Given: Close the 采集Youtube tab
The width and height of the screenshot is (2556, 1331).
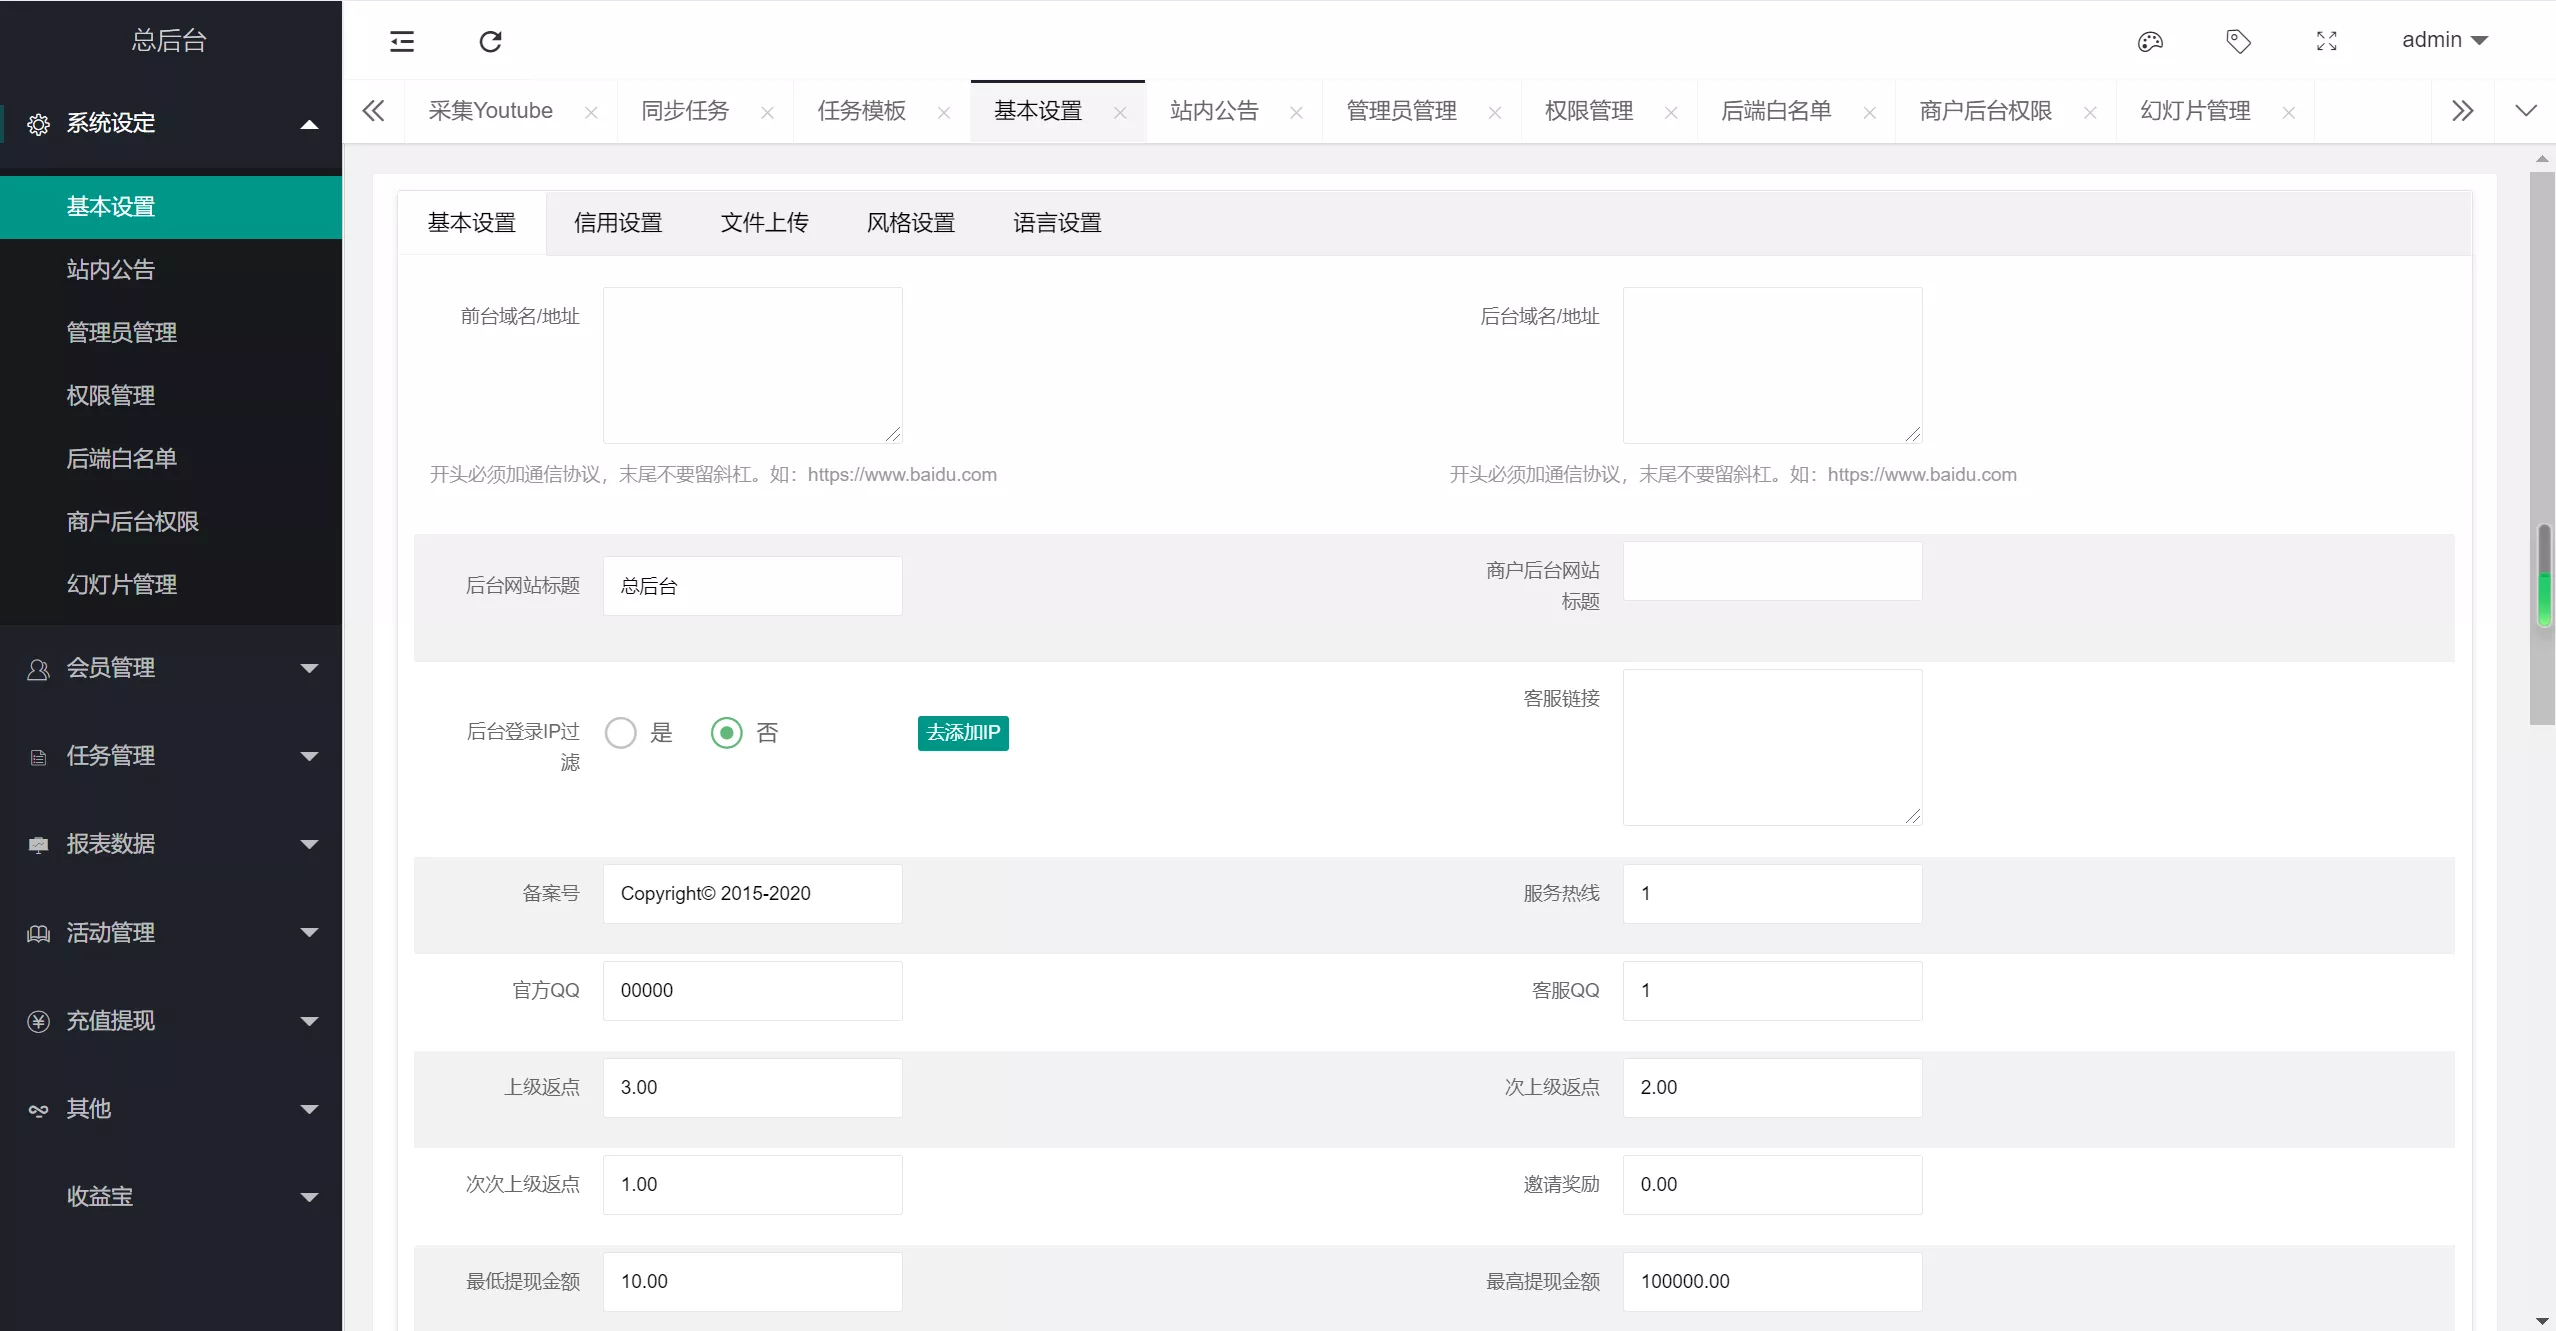Looking at the screenshot, I should click(591, 113).
